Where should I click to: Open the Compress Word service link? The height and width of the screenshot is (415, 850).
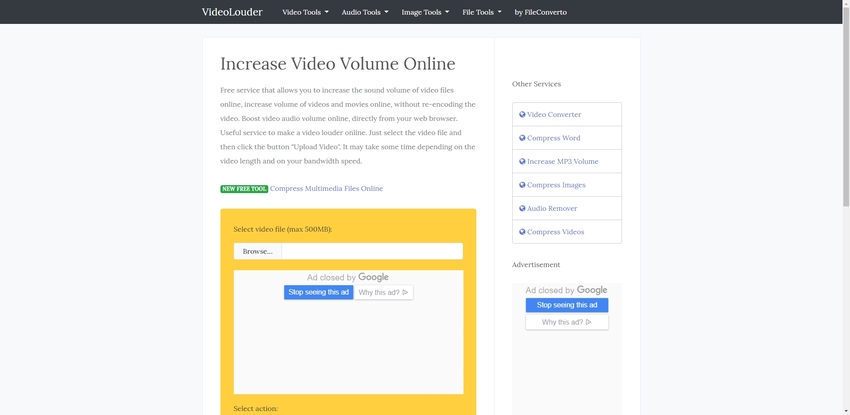tap(553, 138)
